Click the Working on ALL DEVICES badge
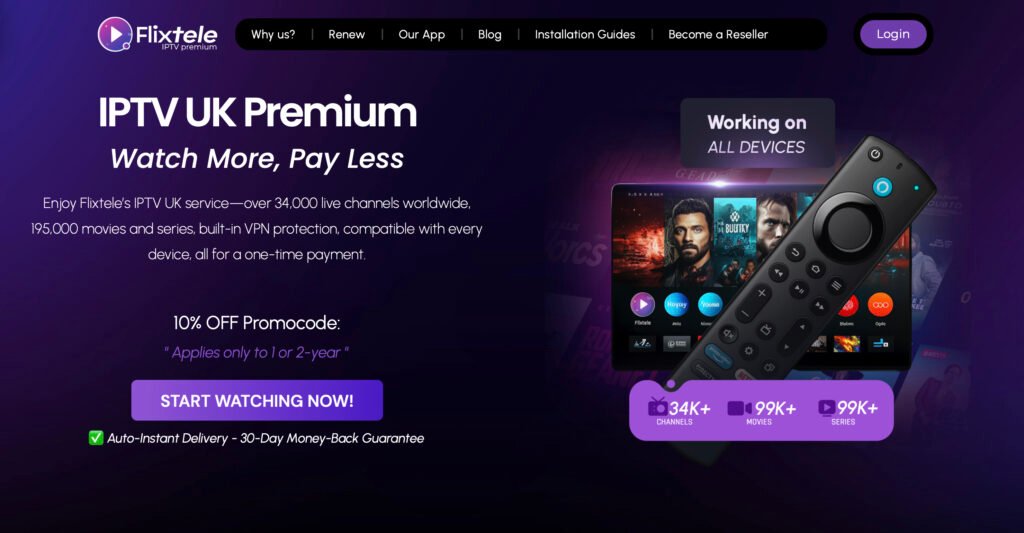The width and height of the screenshot is (1024, 533). [x=757, y=133]
